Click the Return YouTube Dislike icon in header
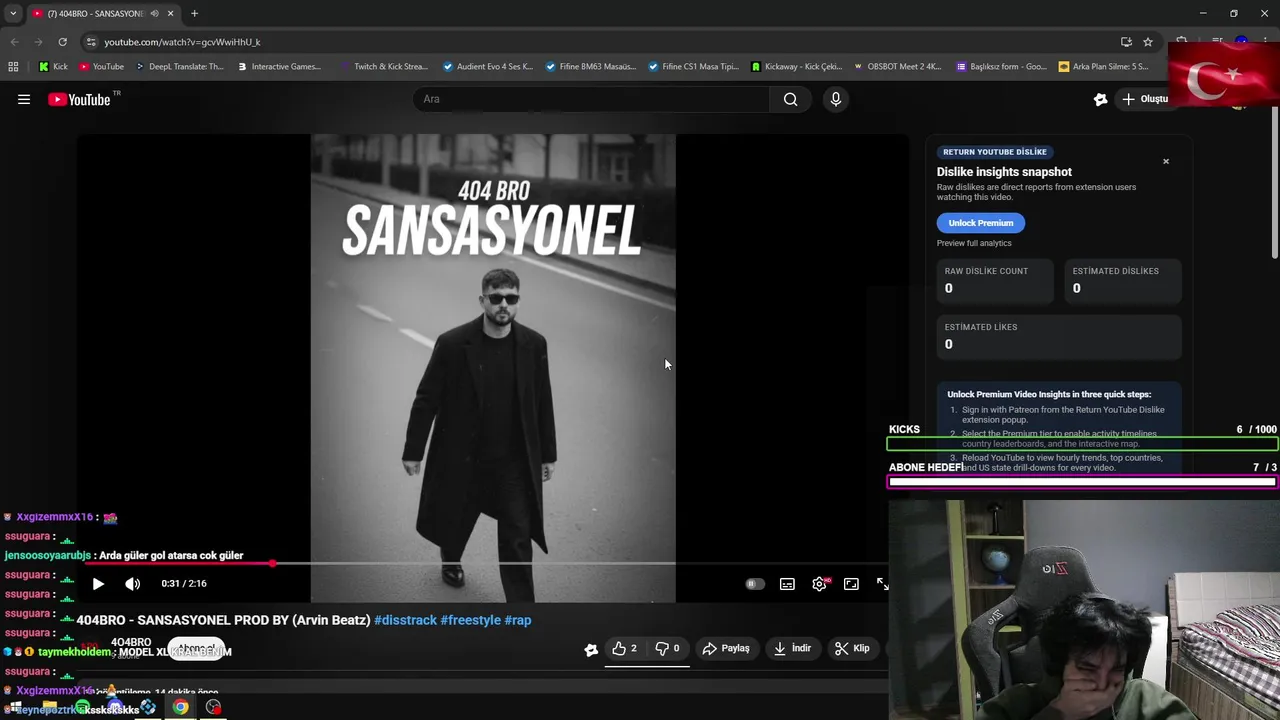Image resolution: width=1280 pixels, height=720 pixels. [1100, 99]
